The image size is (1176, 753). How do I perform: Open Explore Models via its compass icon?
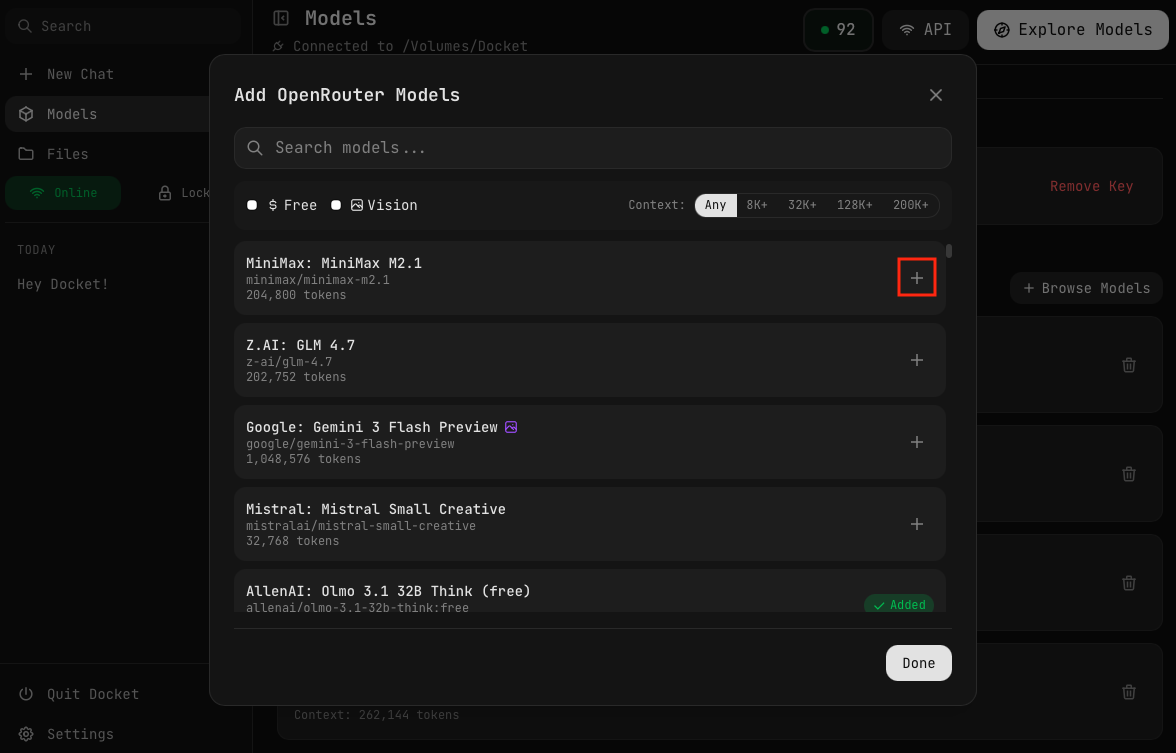1001,30
